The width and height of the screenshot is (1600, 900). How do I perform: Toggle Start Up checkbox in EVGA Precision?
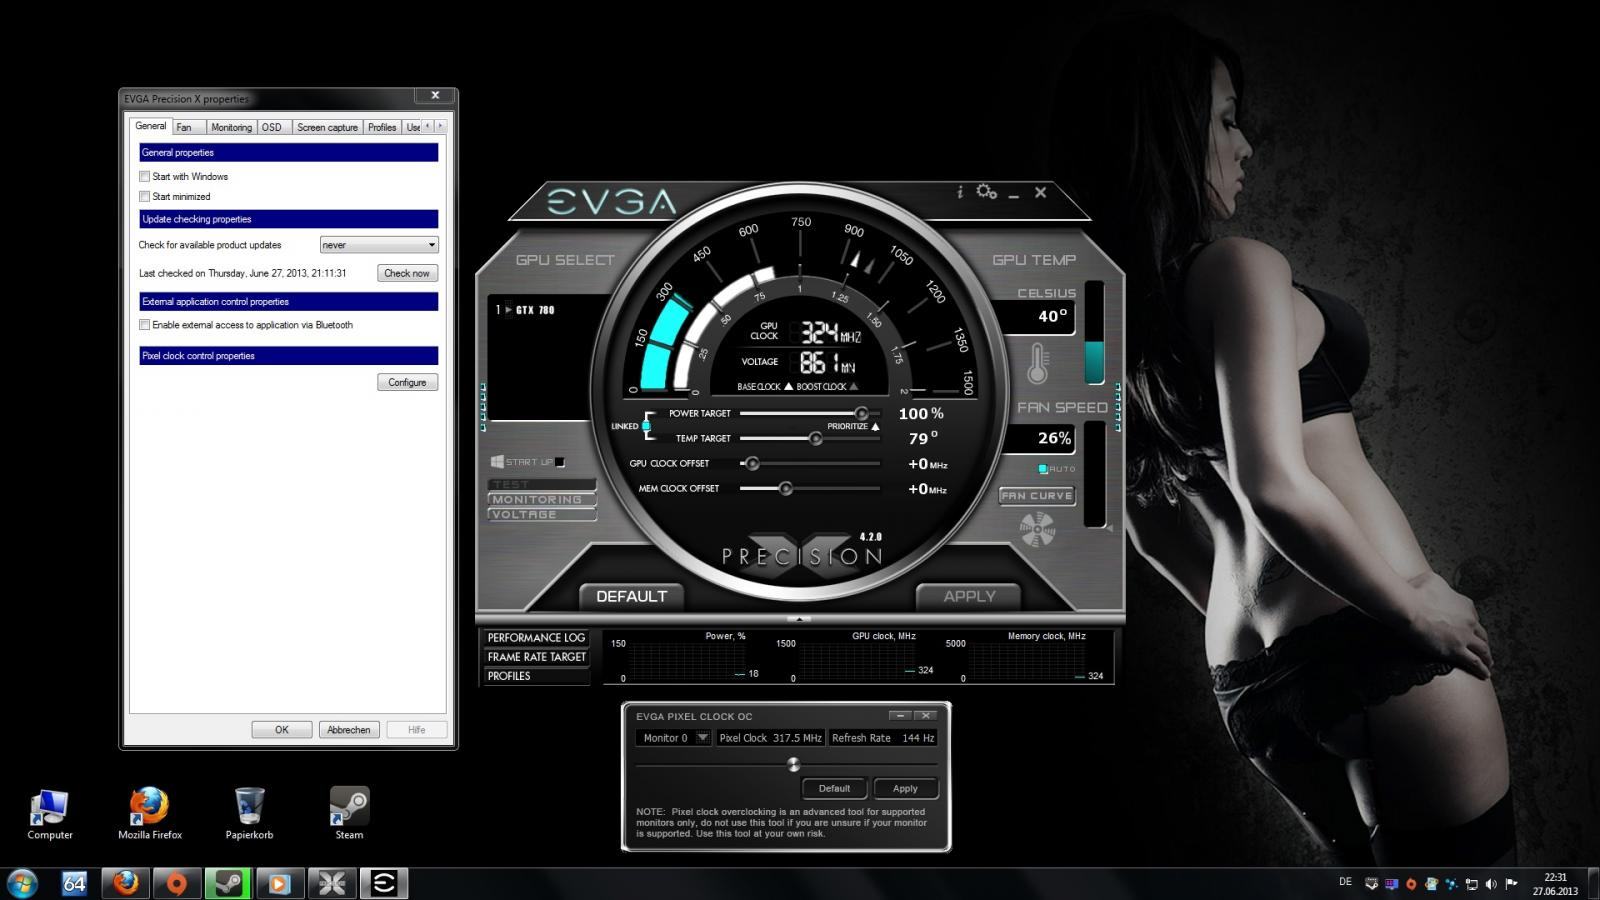[560, 462]
